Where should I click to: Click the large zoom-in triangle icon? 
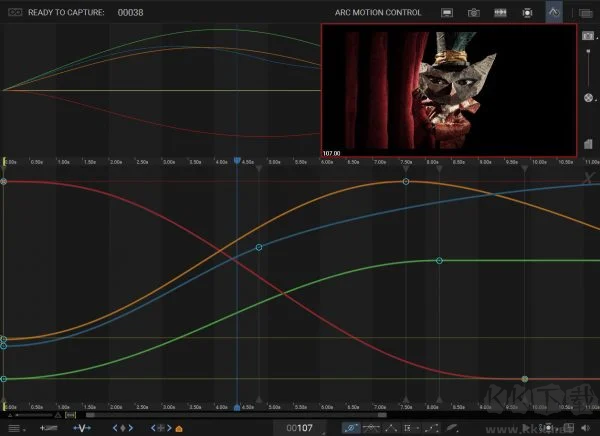click(x=58, y=415)
